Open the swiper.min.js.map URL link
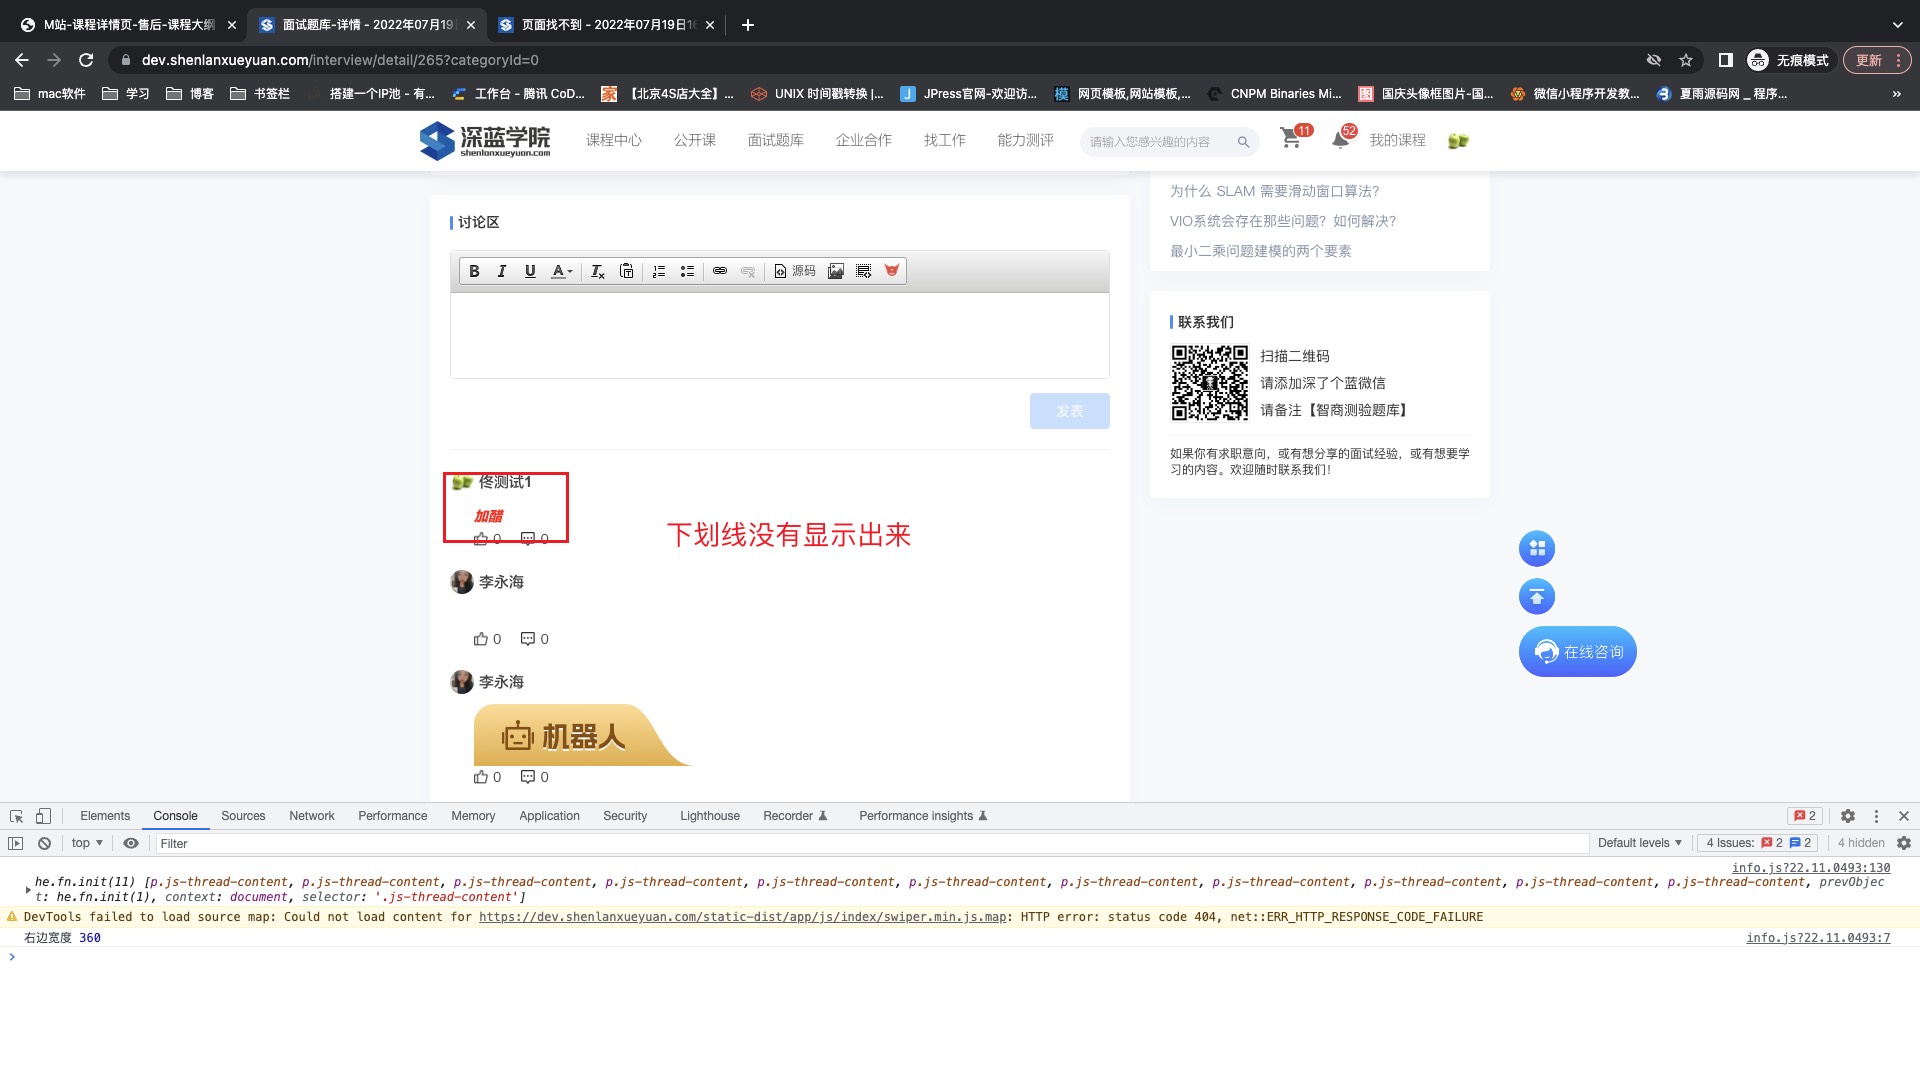Viewport: 1920px width, 1080px height. tap(742, 917)
